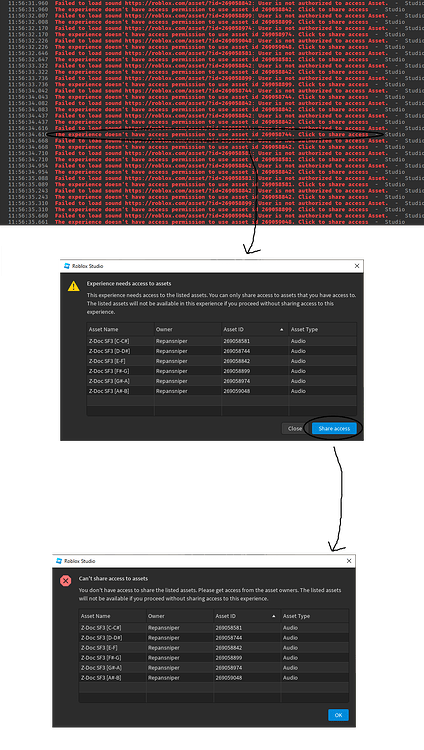This screenshot has width=424, height=750.
Task: Click Audio type of [E-F] in Experience needs access dialog
Action: tap(298, 361)
